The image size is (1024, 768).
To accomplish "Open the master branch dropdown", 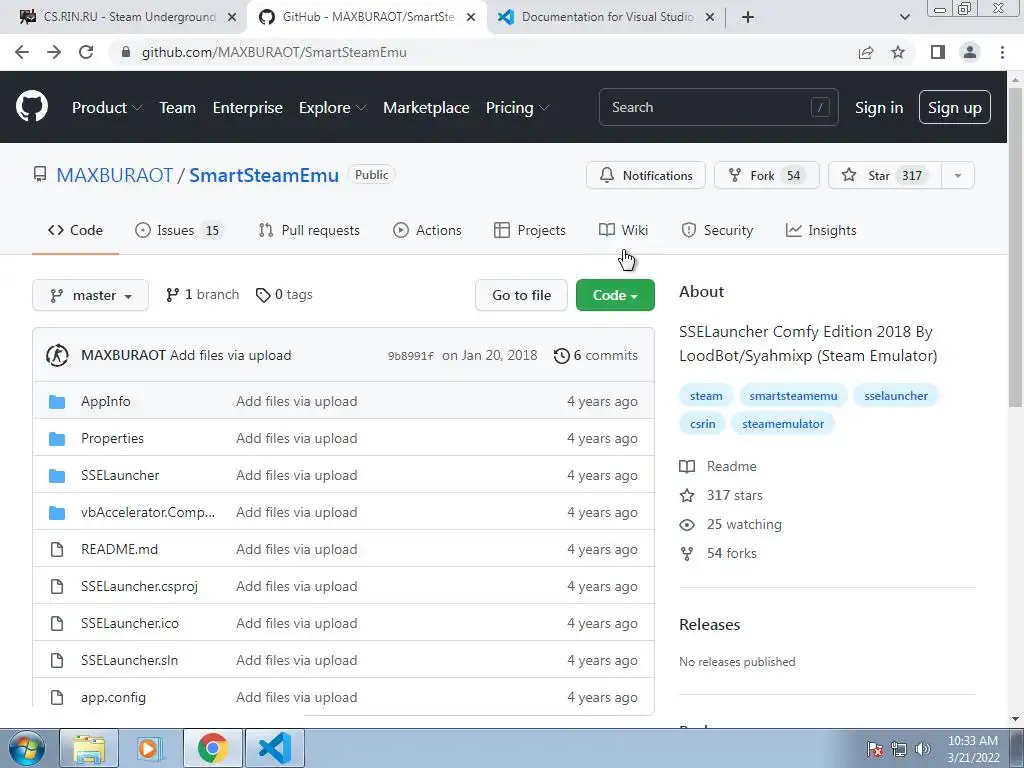I will pos(90,295).
